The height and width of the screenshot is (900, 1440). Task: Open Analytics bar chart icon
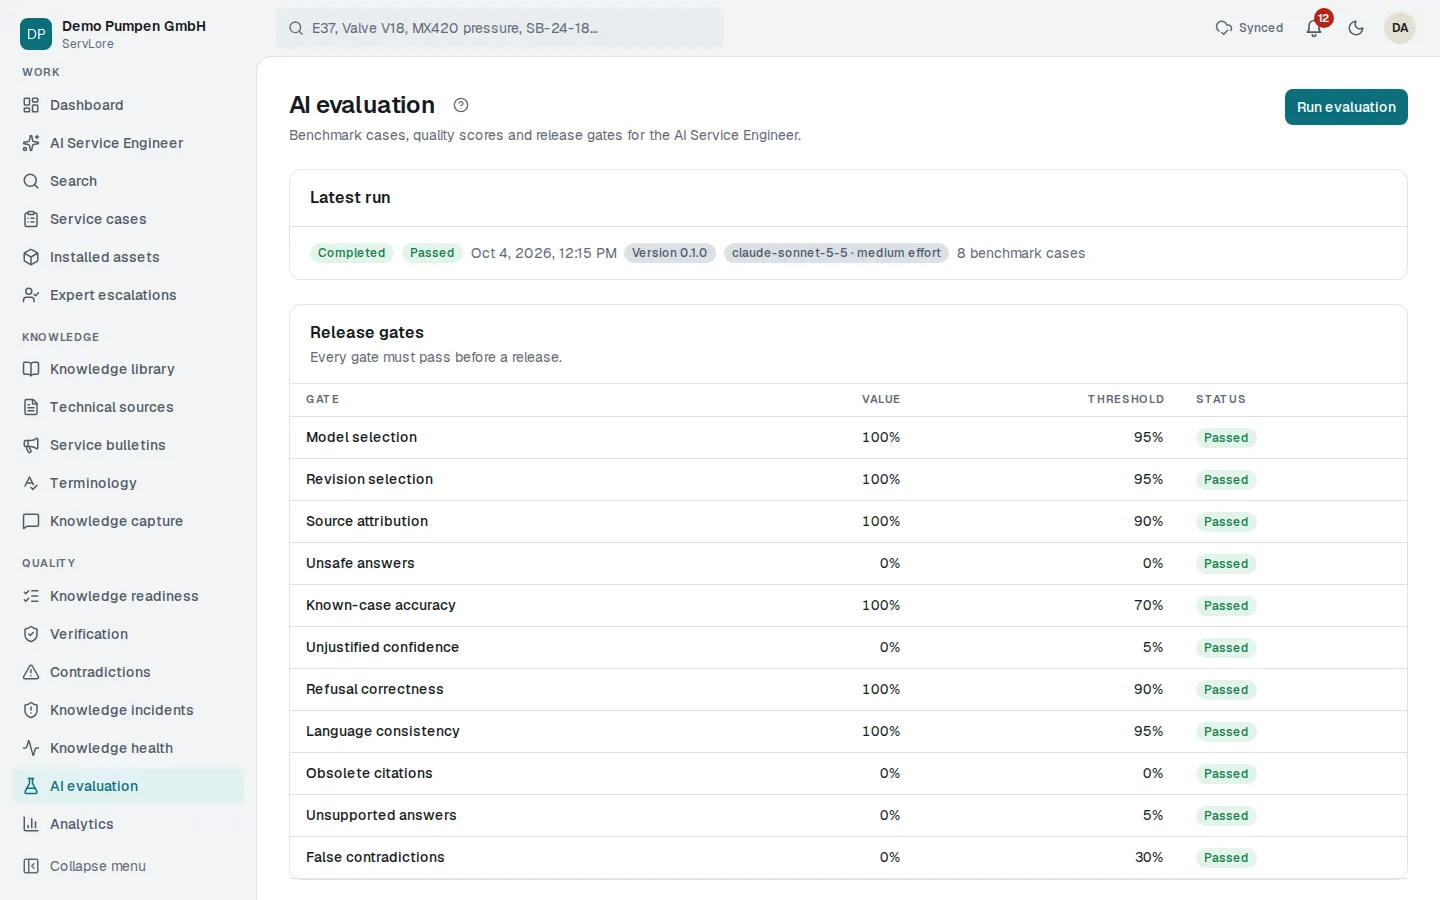[31, 824]
